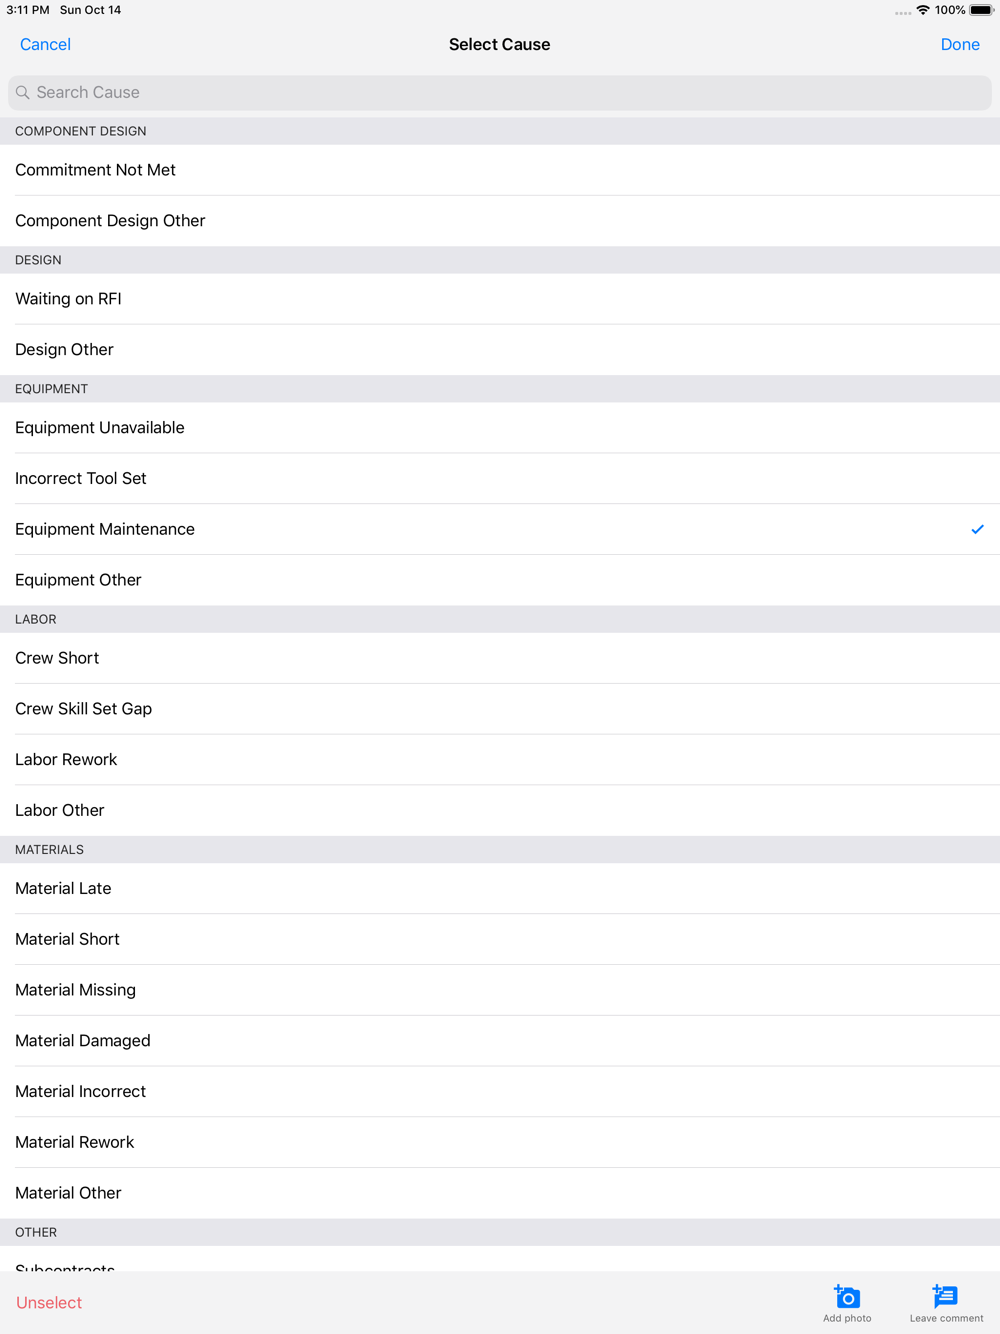Select Equipment Unavailable from the list
The height and width of the screenshot is (1334, 1000).
[100, 428]
